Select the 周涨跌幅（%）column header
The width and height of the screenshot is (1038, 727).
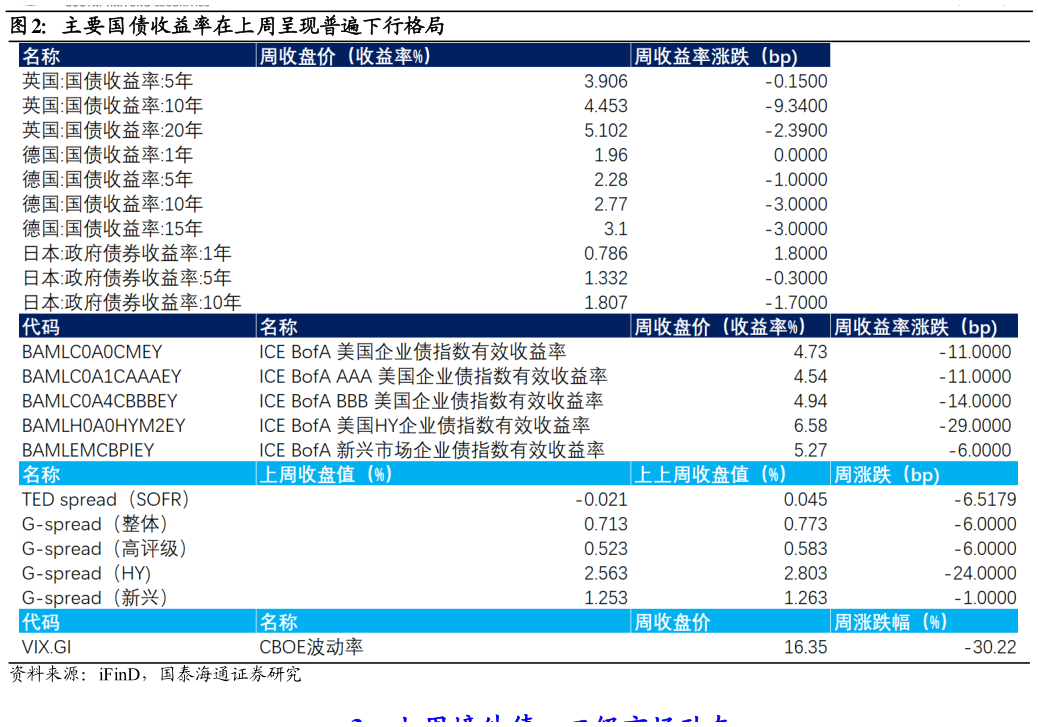coord(890,622)
